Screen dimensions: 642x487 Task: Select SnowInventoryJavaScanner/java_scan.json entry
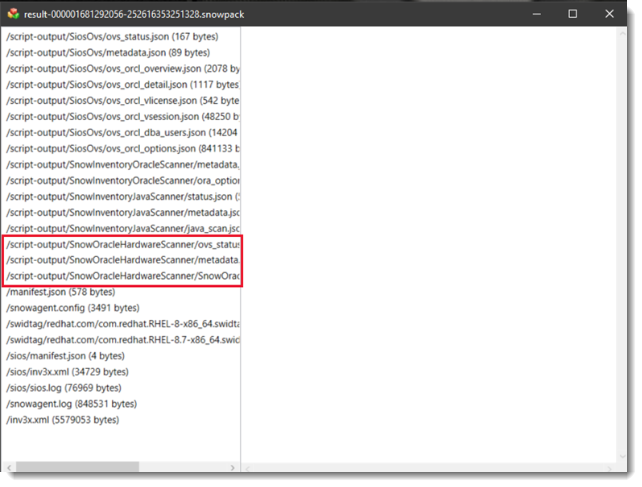pos(123,228)
